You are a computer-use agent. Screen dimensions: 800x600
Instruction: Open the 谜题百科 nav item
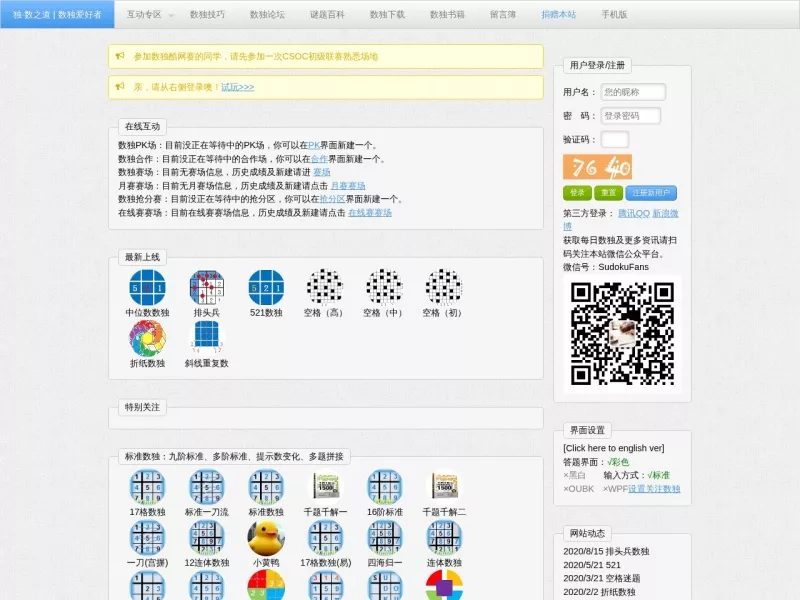[327, 14]
